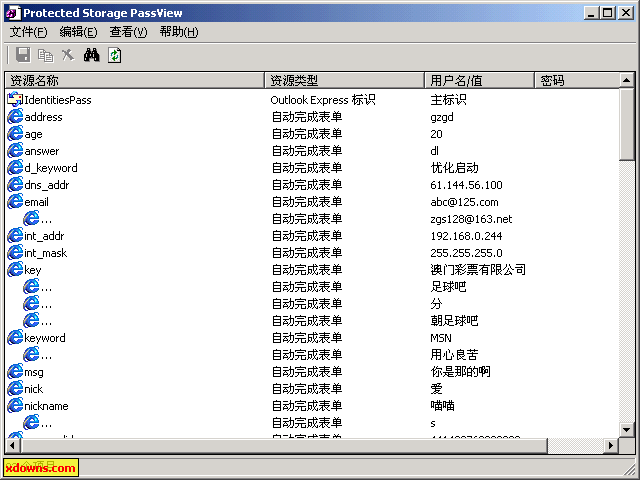
Task: Sort by the 用户名/值 column header
Action: click(479, 80)
